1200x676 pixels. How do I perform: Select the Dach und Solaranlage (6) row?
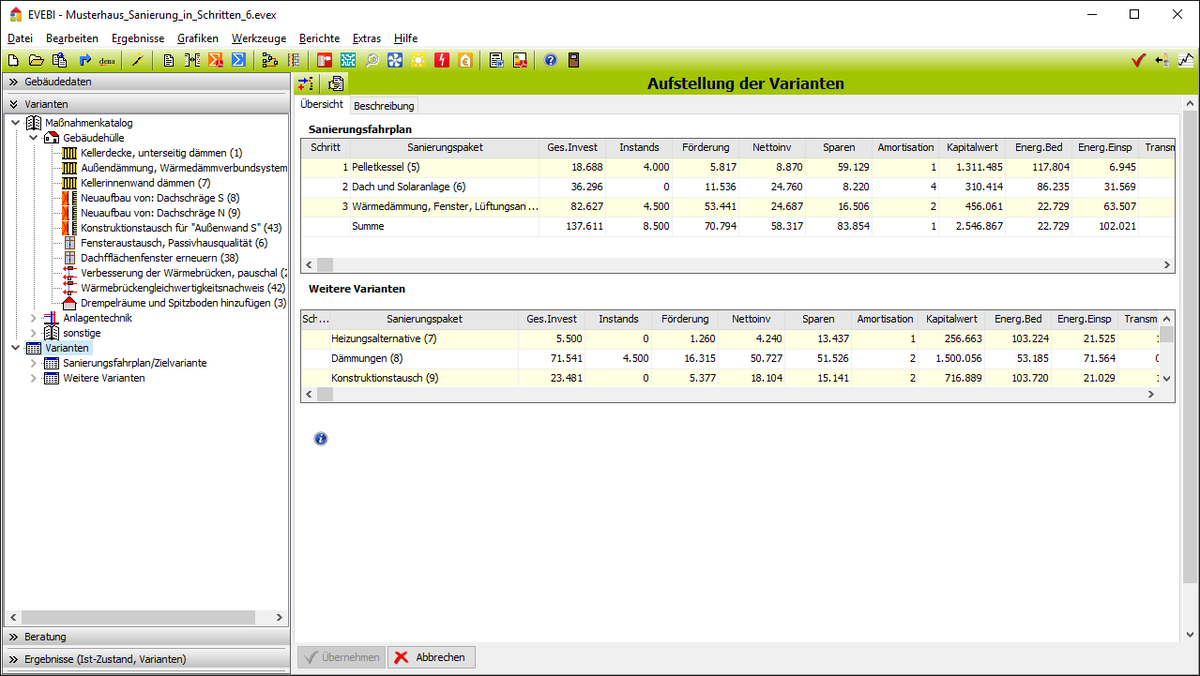pyautogui.click(x=738, y=187)
